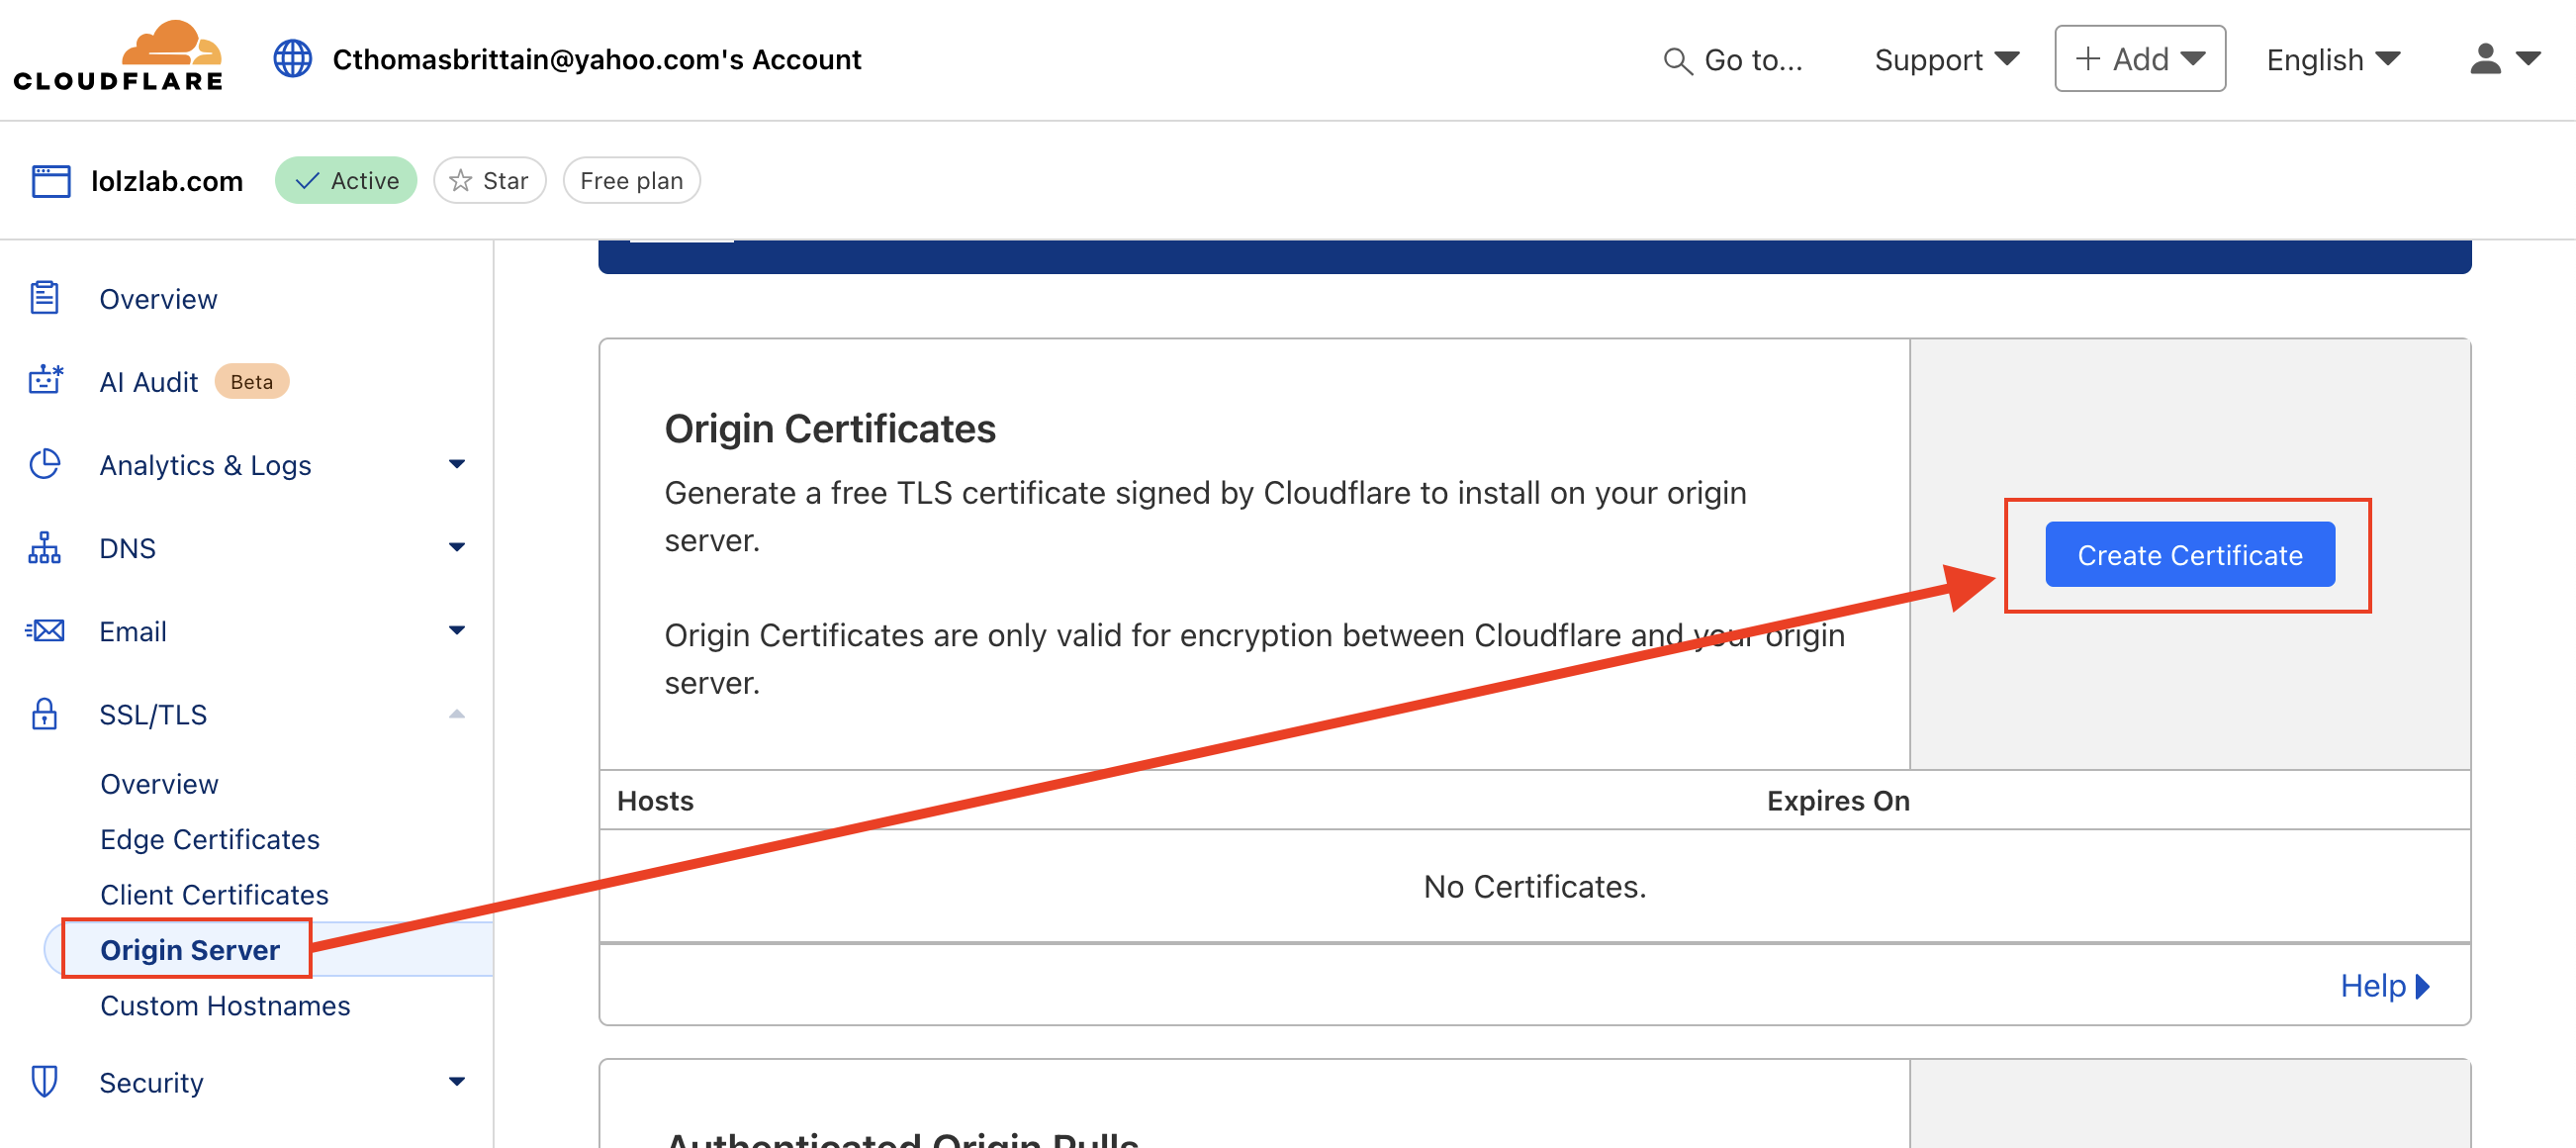Image resolution: width=2576 pixels, height=1148 pixels.
Task: Click the plus icon in Add button
Action: tap(2088, 59)
